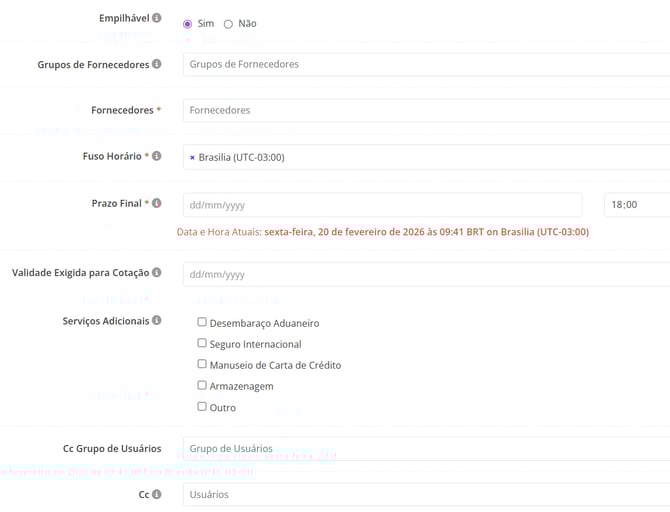The width and height of the screenshot is (670, 512).
Task: Click the Prazo Final info icon
Action: [x=156, y=203]
